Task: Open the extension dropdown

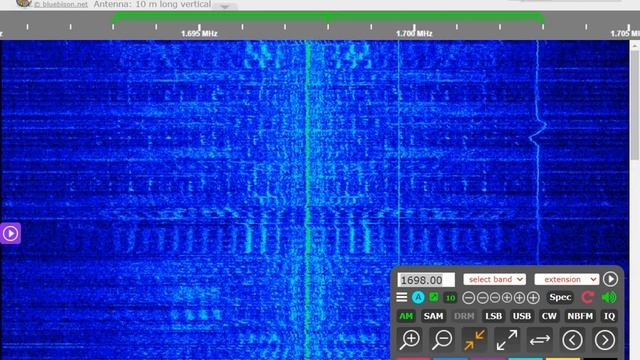Action: pos(567,279)
